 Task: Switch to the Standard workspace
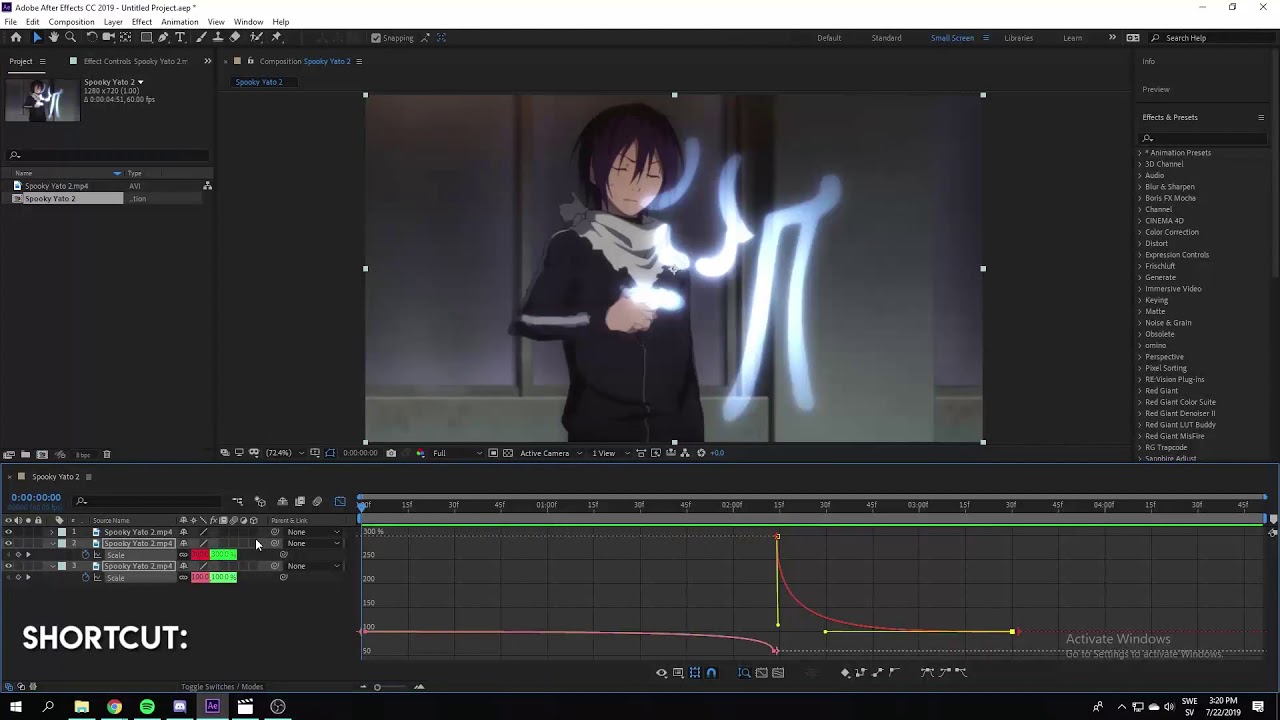click(x=886, y=38)
